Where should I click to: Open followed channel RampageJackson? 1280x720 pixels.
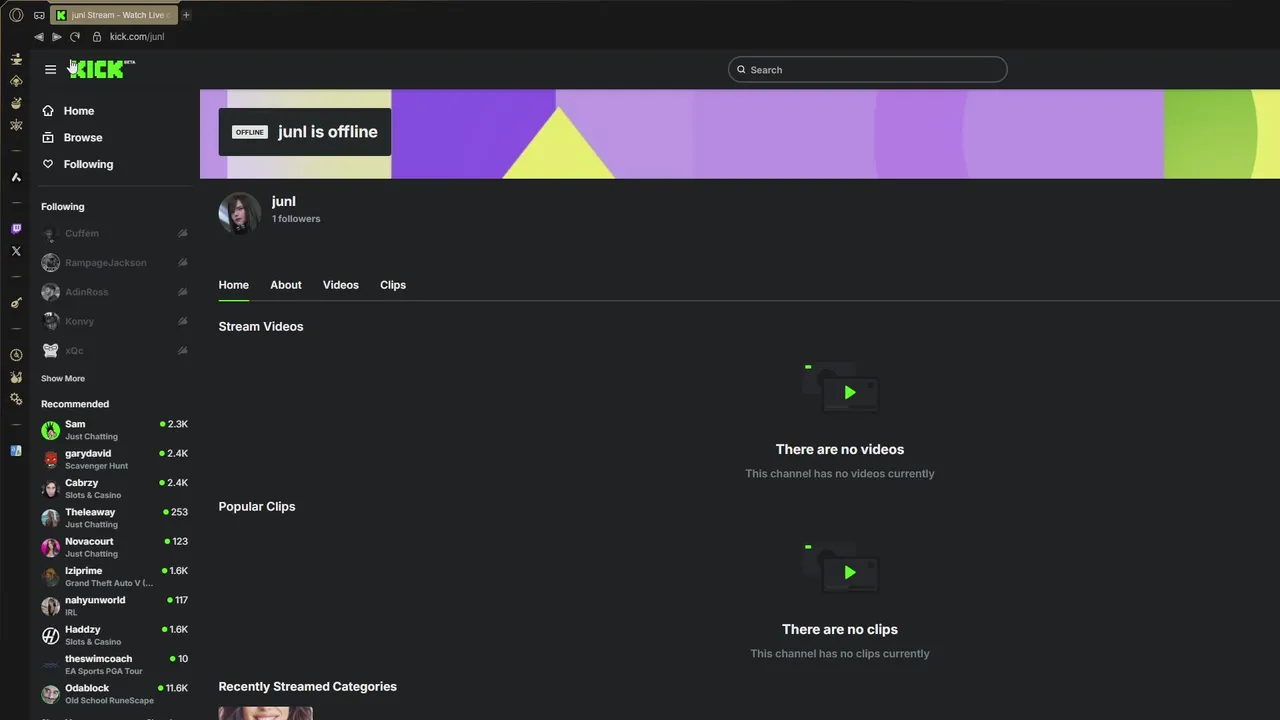[115, 263]
